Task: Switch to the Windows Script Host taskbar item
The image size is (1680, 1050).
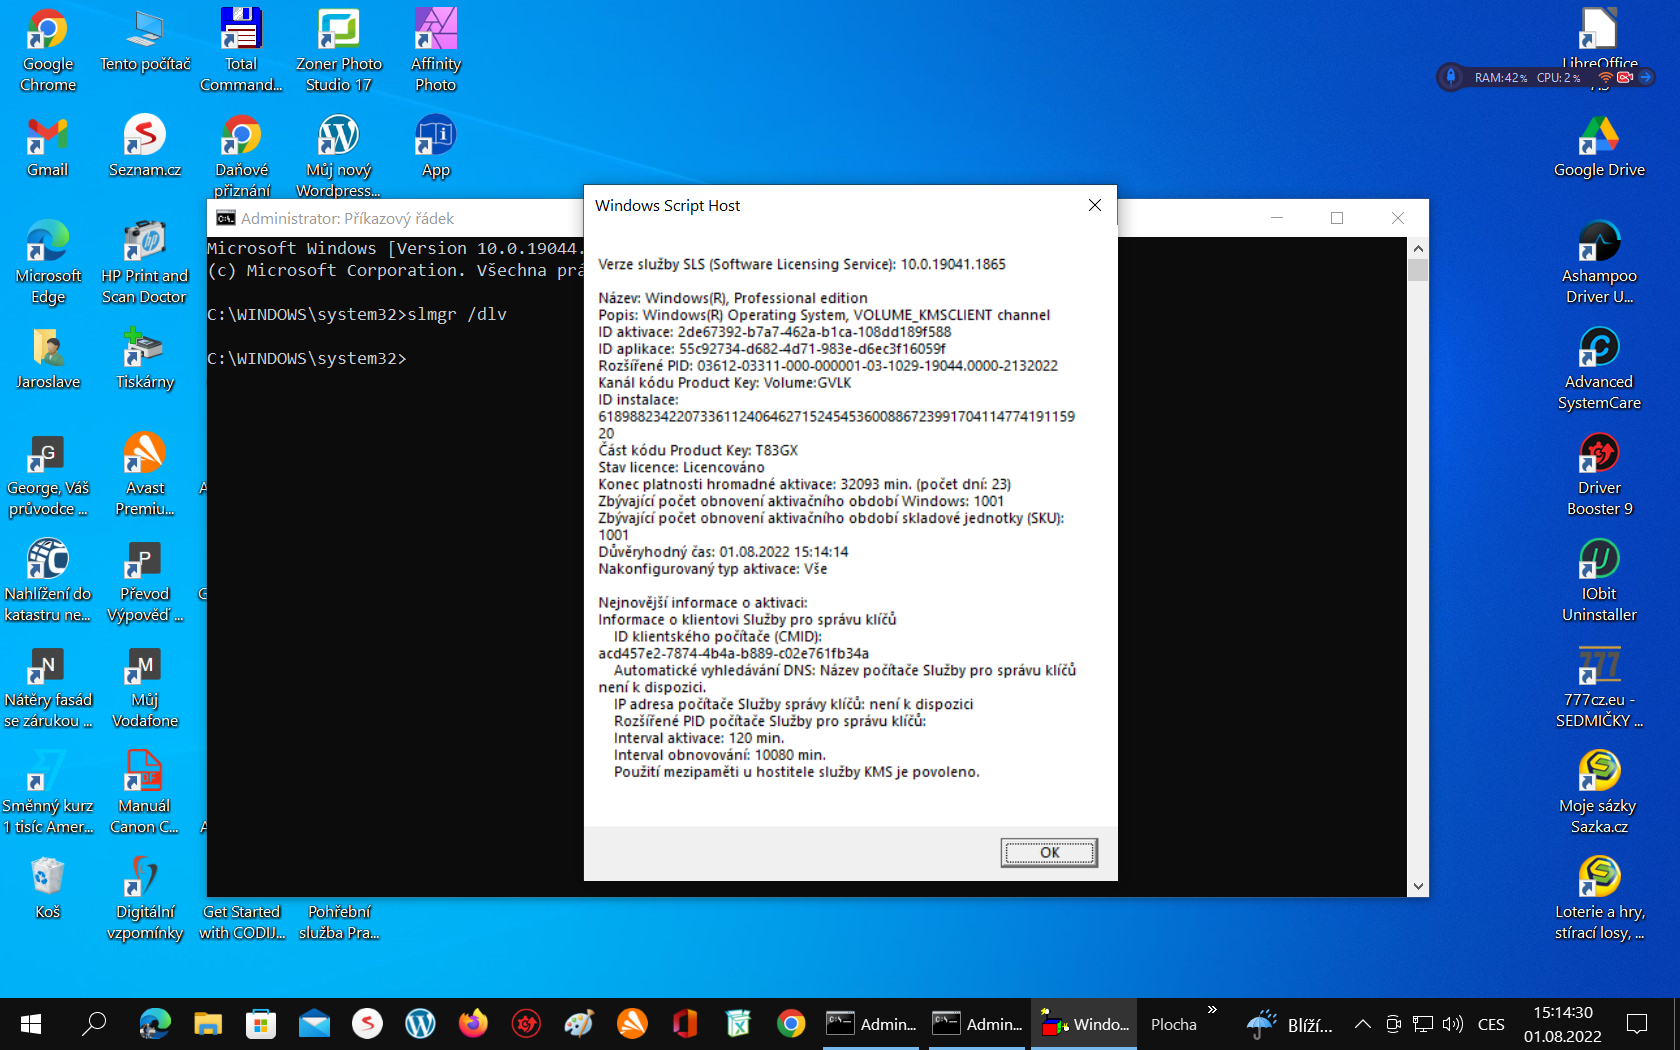Action: (1084, 1024)
